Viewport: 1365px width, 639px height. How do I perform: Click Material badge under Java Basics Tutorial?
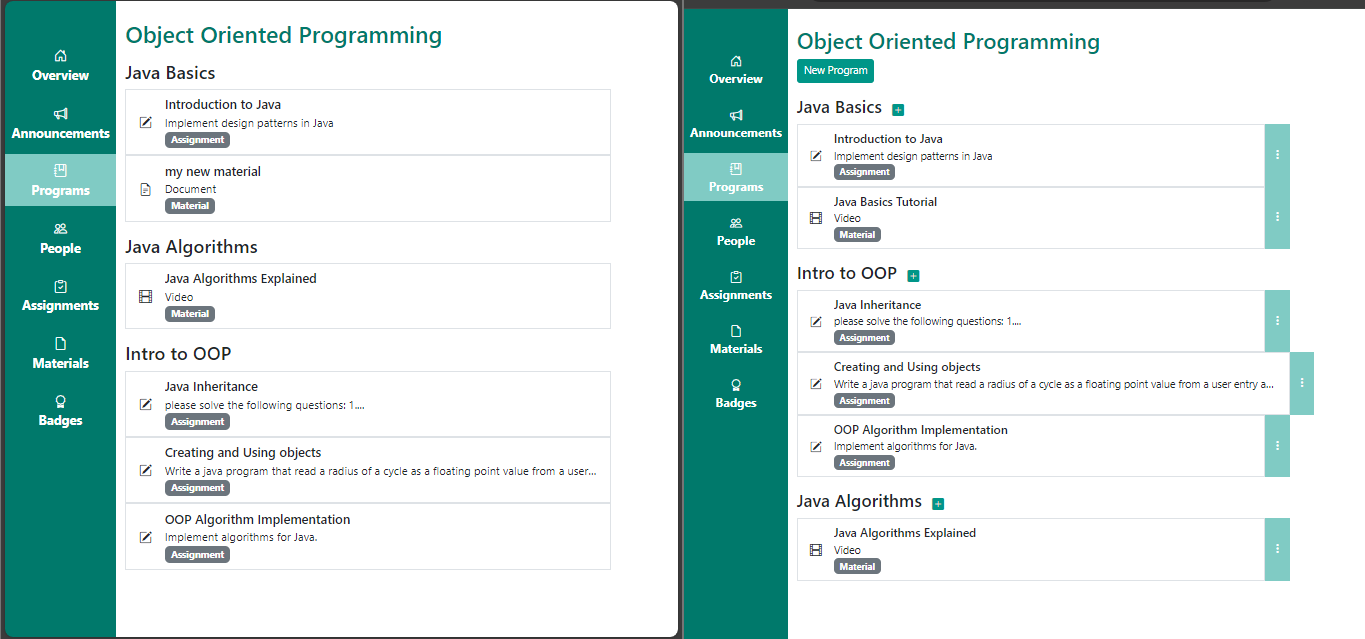(857, 235)
